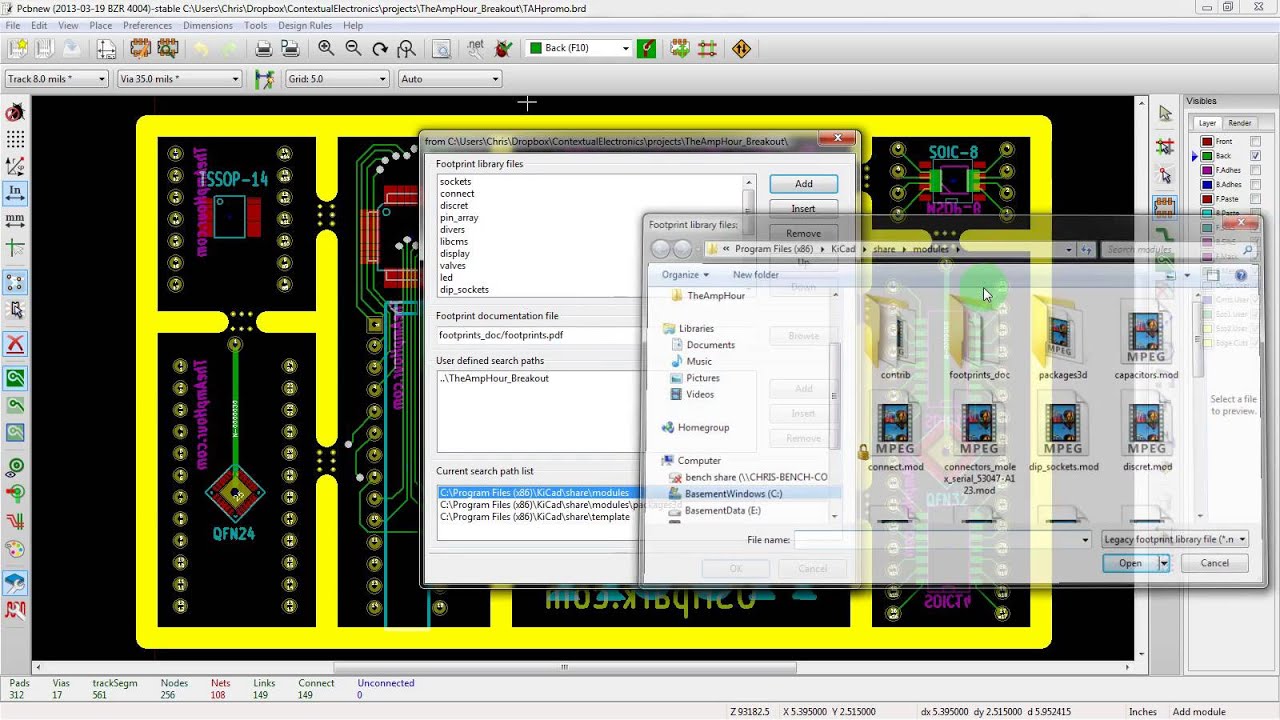
Task: Click the zoom-to-fit icon
Action: click(406, 48)
